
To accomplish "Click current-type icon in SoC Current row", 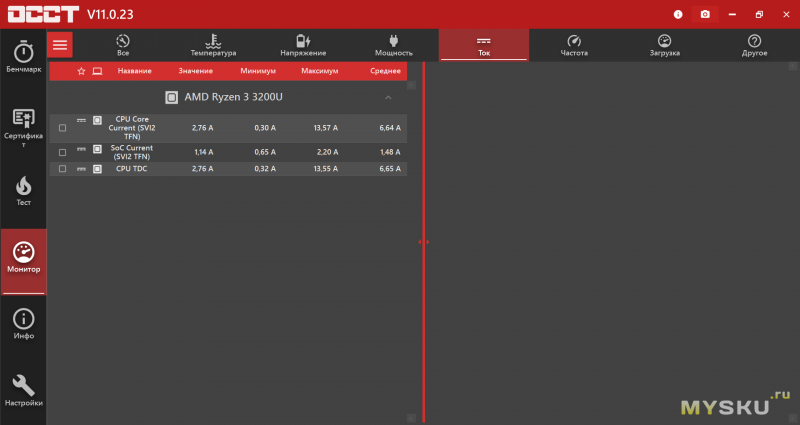I will pyautogui.click(x=81, y=149).
